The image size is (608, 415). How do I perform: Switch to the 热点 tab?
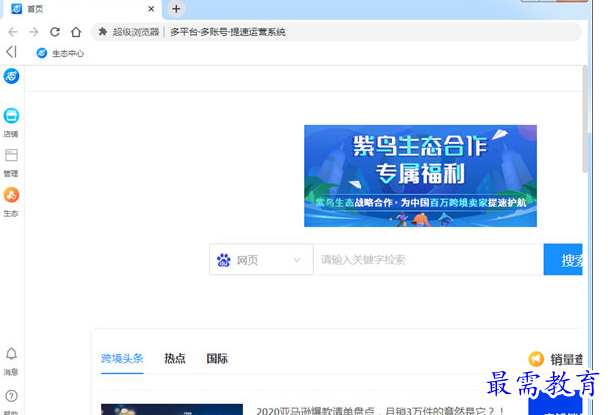tap(175, 358)
